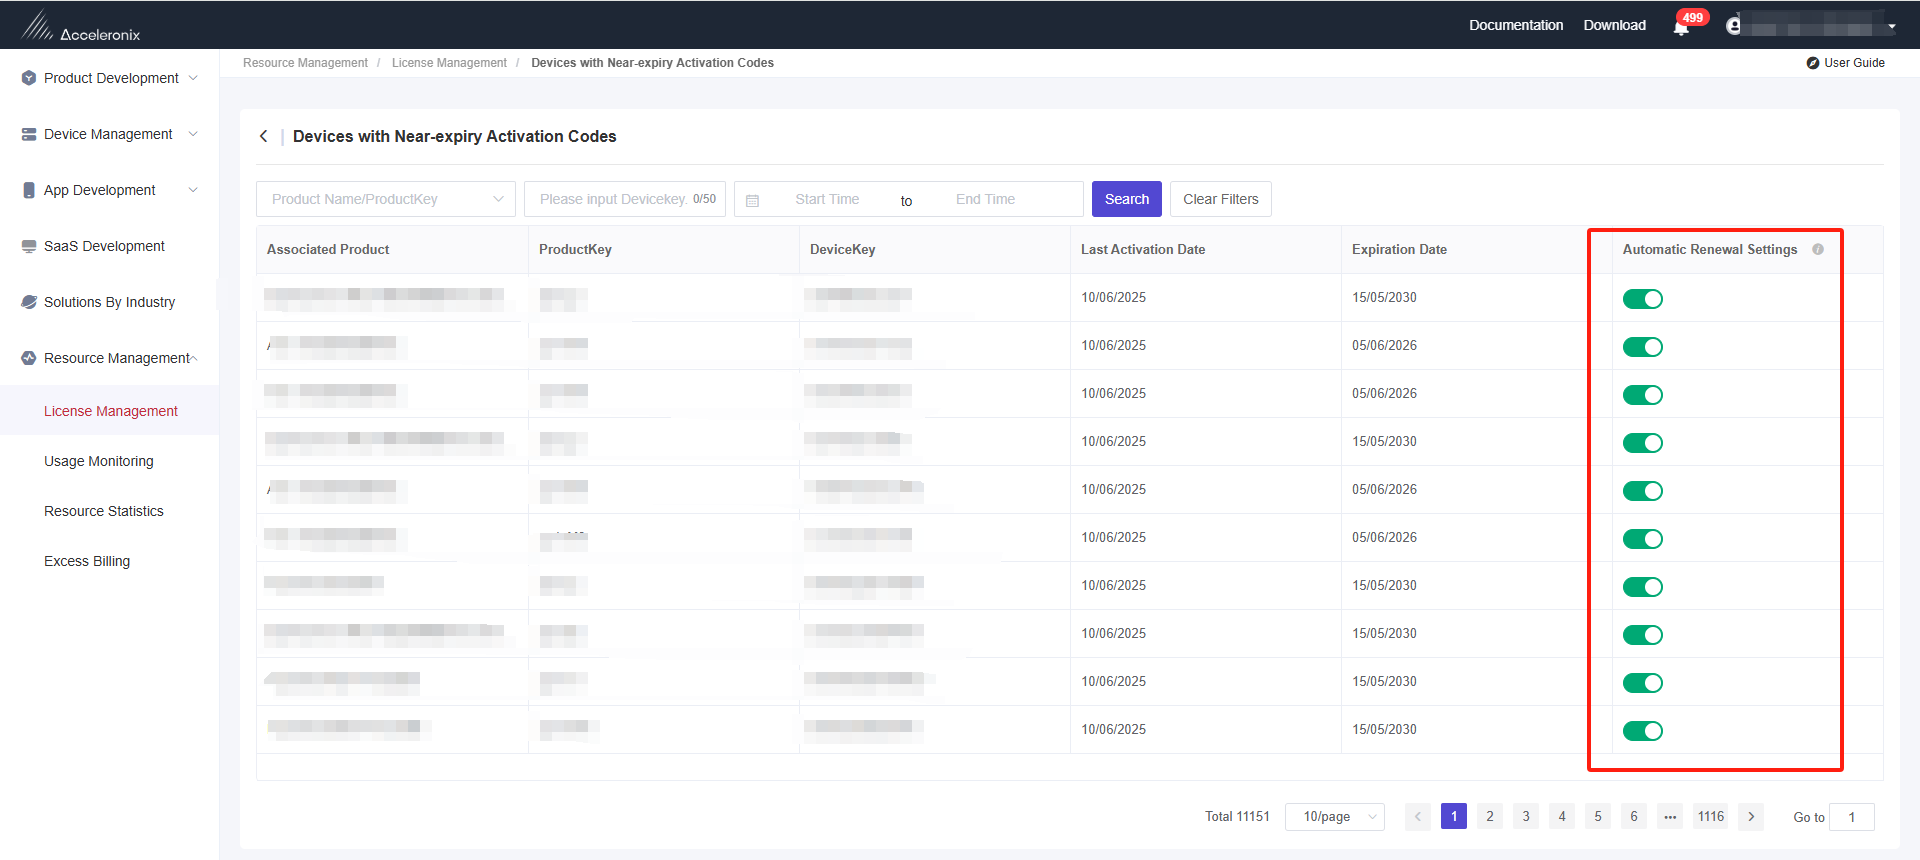The height and width of the screenshot is (860, 1920).
Task: Expand the Product Development menu chevron
Action: click(x=193, y=78)
